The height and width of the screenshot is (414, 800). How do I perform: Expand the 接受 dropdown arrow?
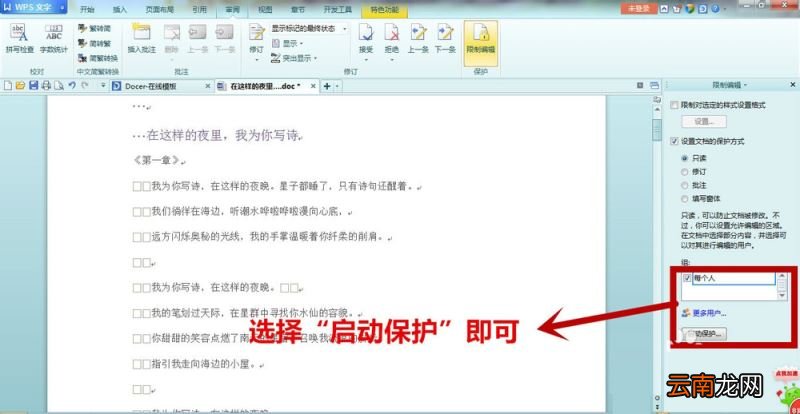click(x=366, y=60)
